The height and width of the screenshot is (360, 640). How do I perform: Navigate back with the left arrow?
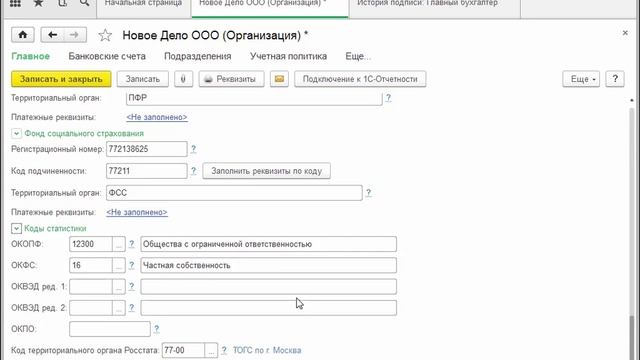coord(52,35)
